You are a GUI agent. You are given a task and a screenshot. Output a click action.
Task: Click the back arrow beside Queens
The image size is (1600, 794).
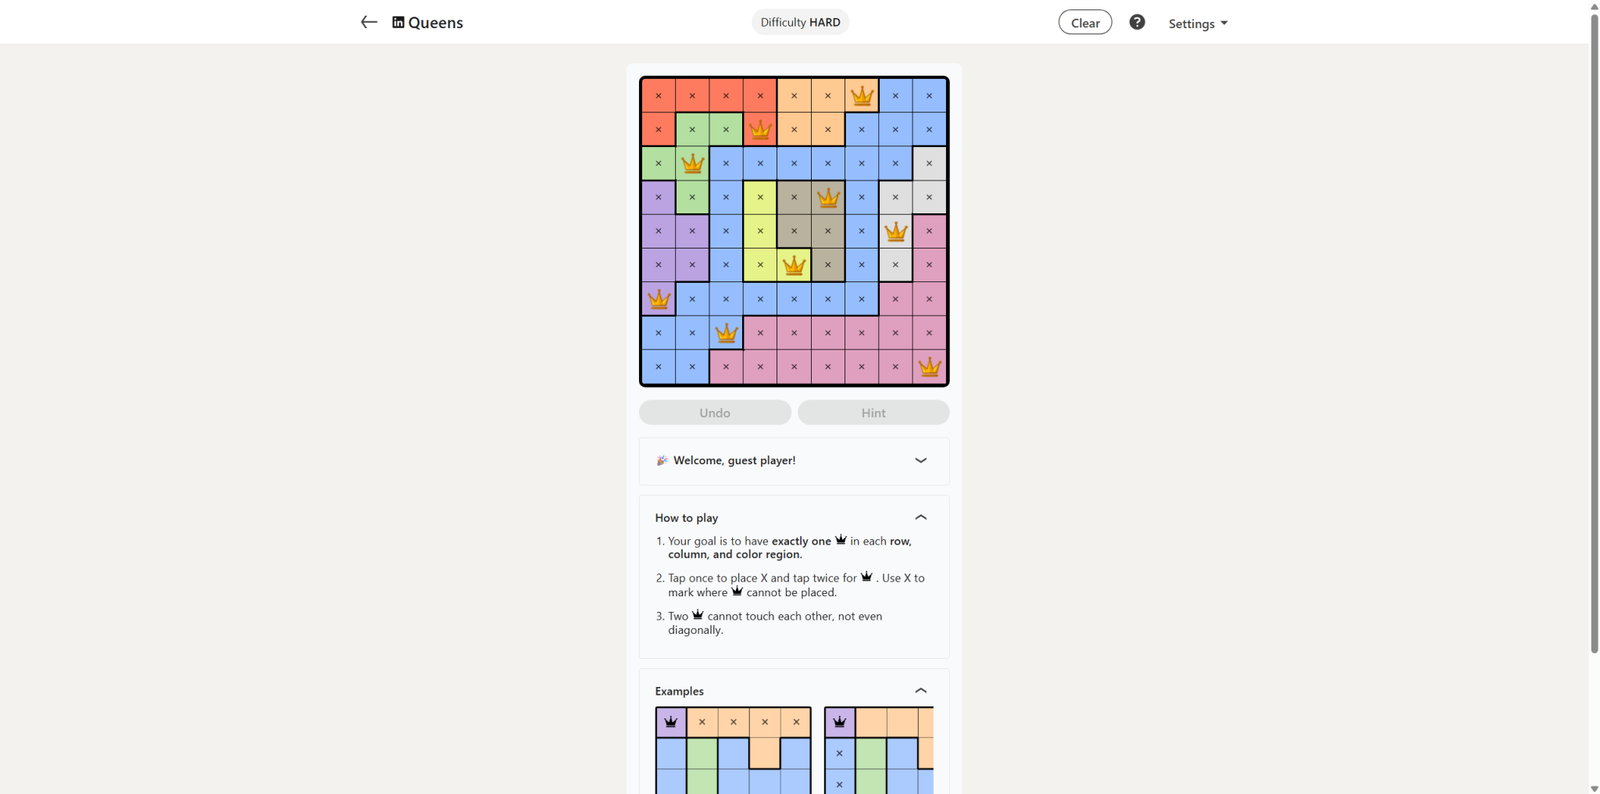368,22
